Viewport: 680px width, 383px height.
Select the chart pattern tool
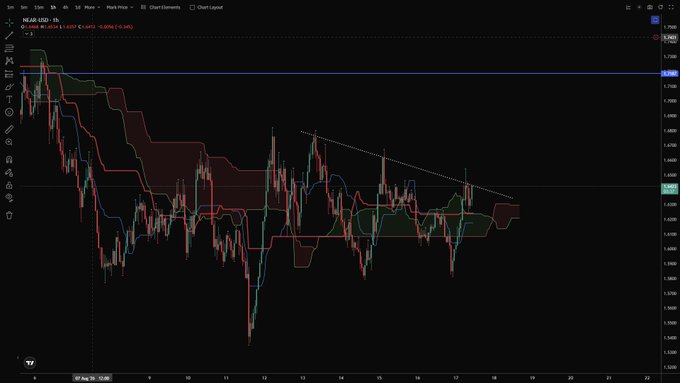click(x=9, y=61)
